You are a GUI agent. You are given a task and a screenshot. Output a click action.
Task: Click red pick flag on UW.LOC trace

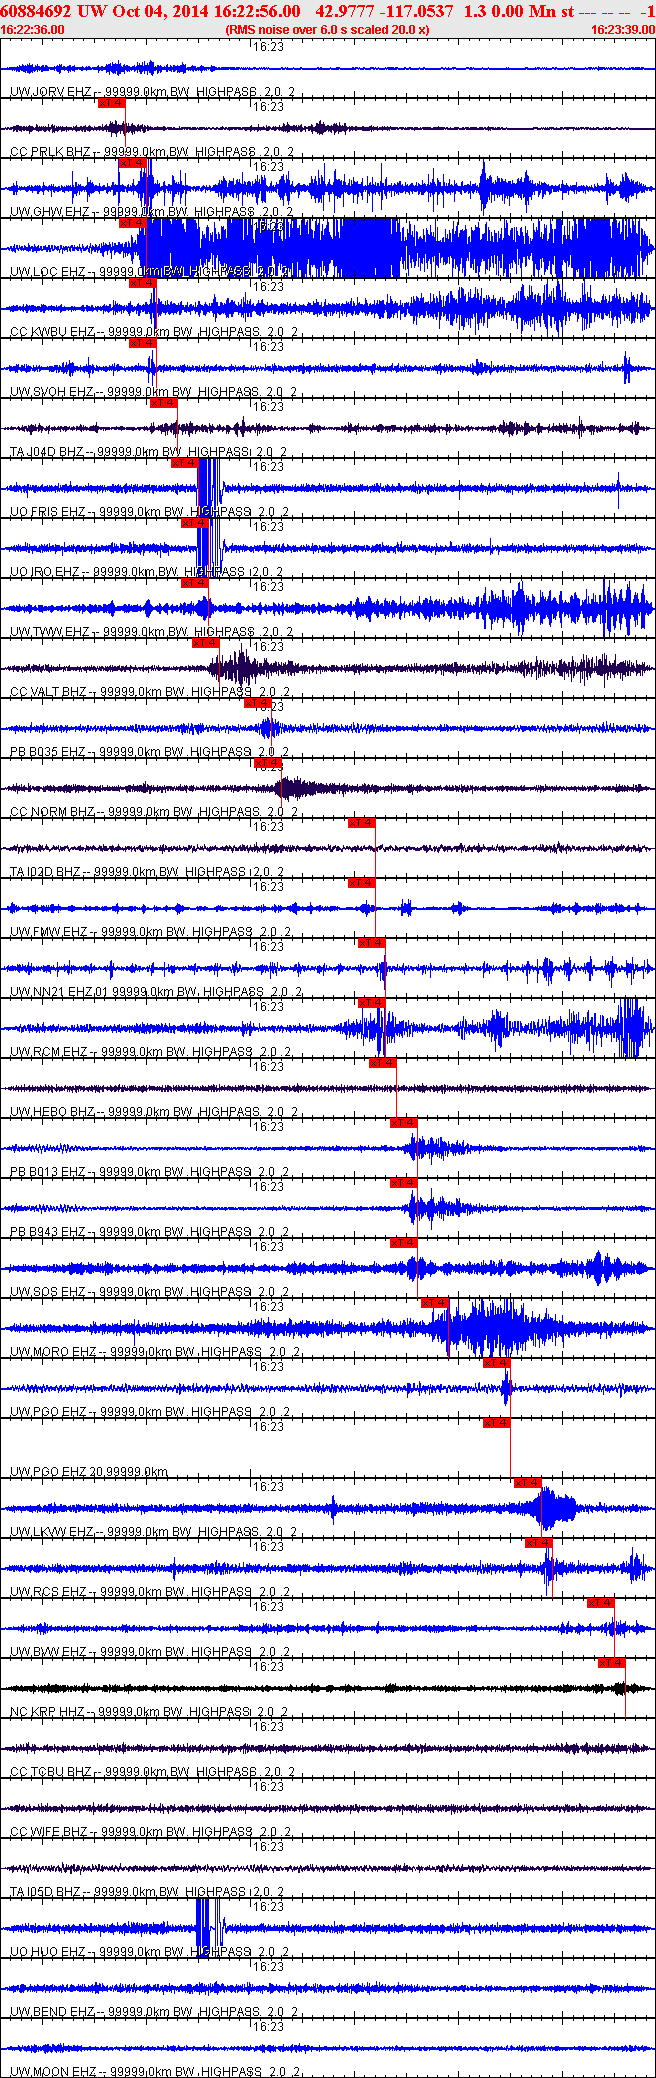pos(132,223)
